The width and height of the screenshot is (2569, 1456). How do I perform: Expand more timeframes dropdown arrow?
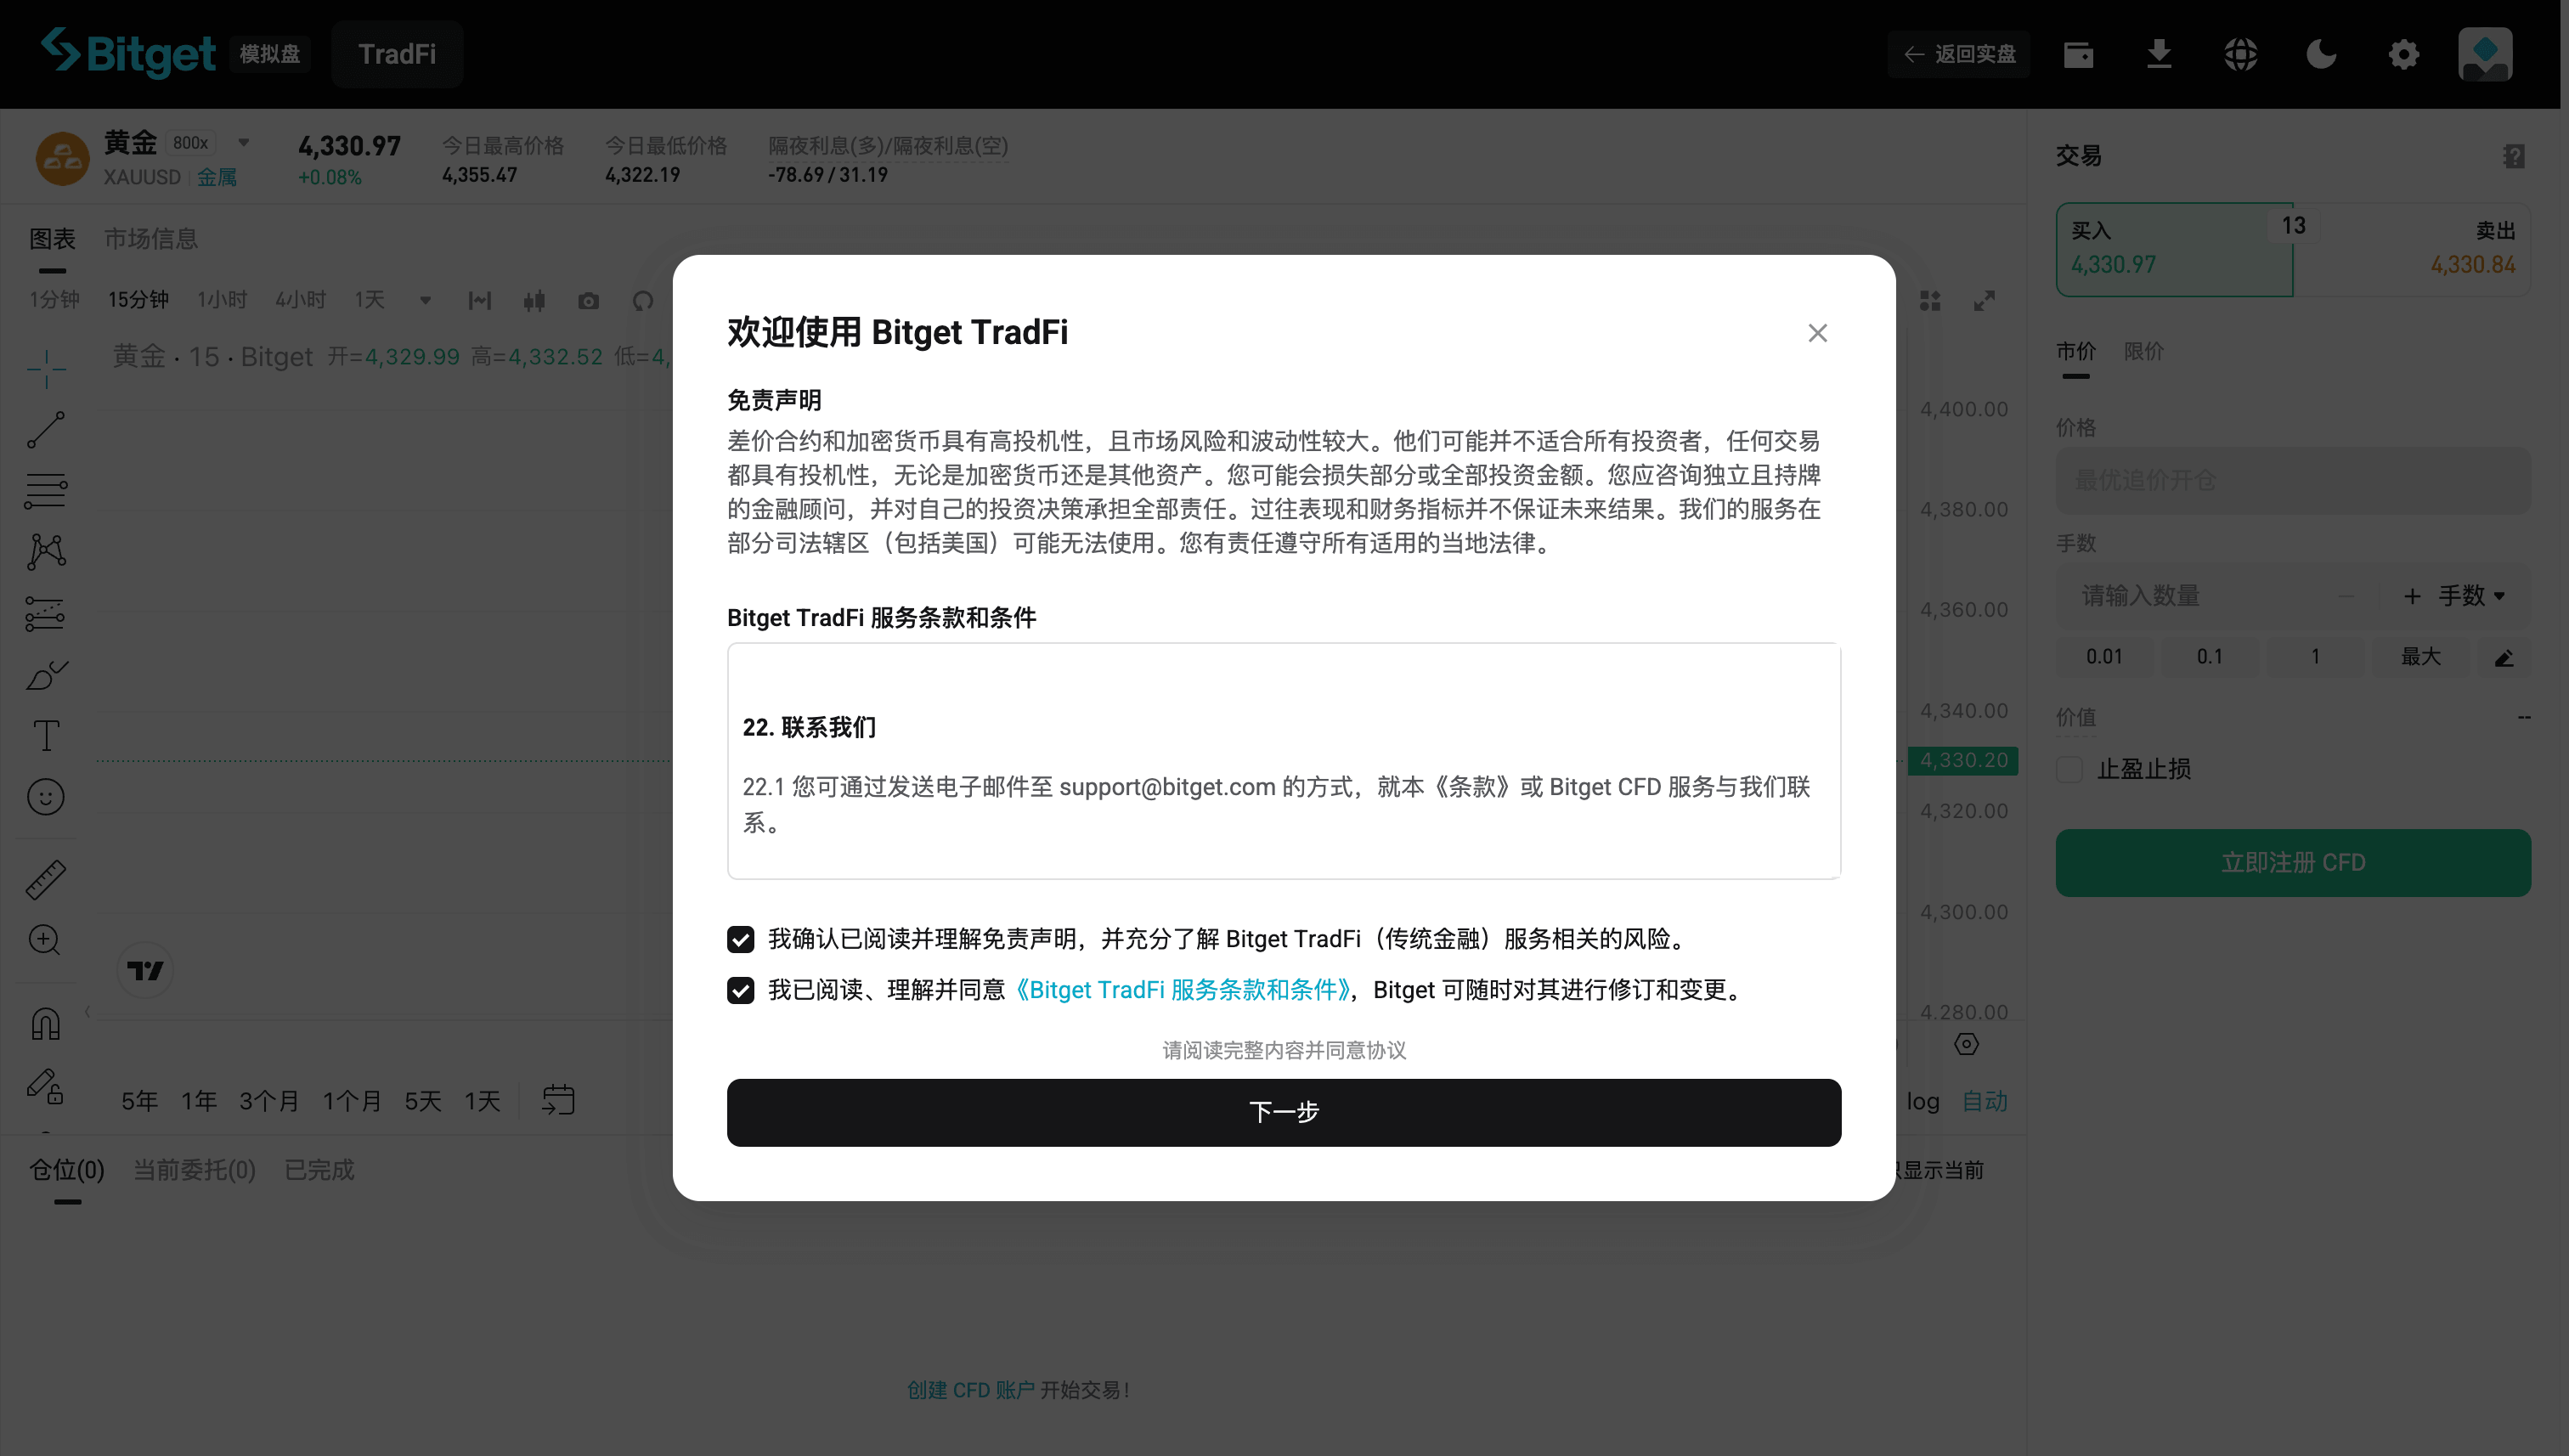coord(425,301)
